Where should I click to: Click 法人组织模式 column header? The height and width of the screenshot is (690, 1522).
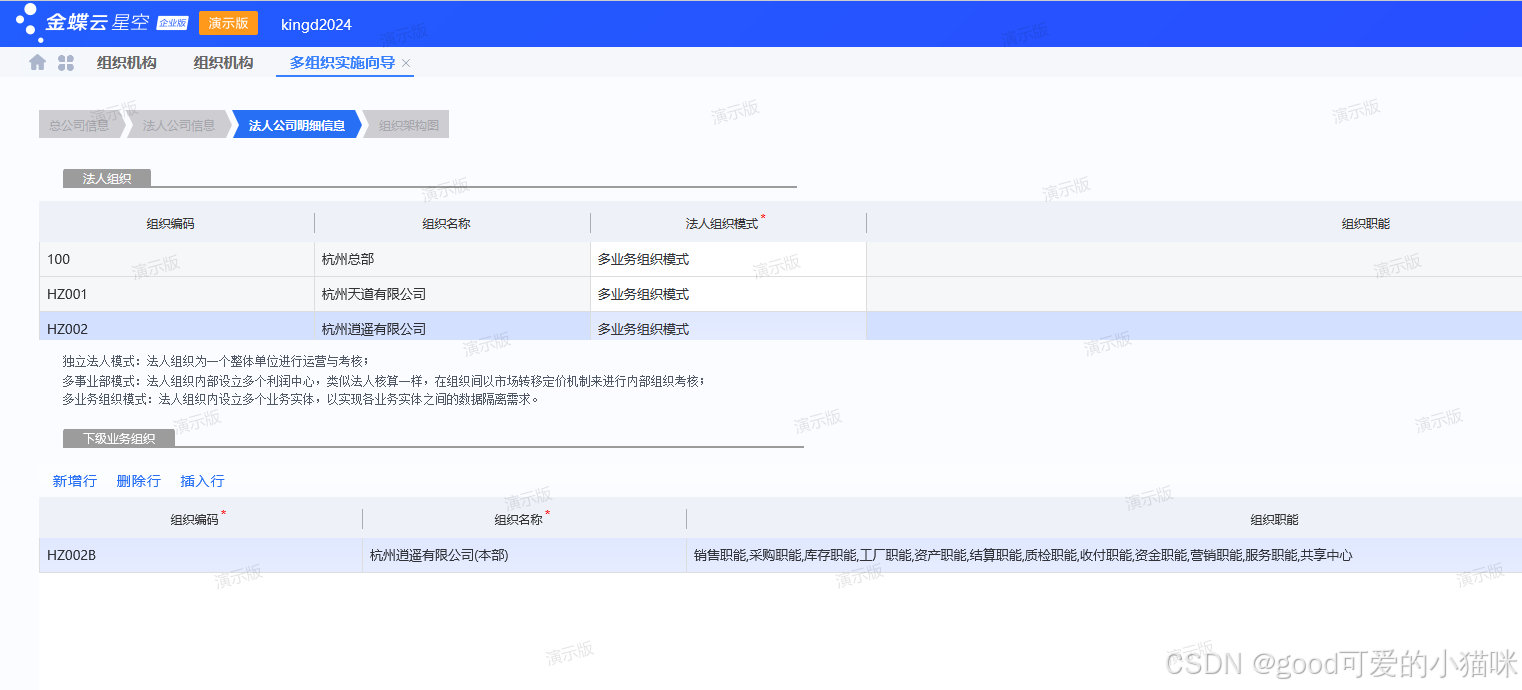[728, 223]
